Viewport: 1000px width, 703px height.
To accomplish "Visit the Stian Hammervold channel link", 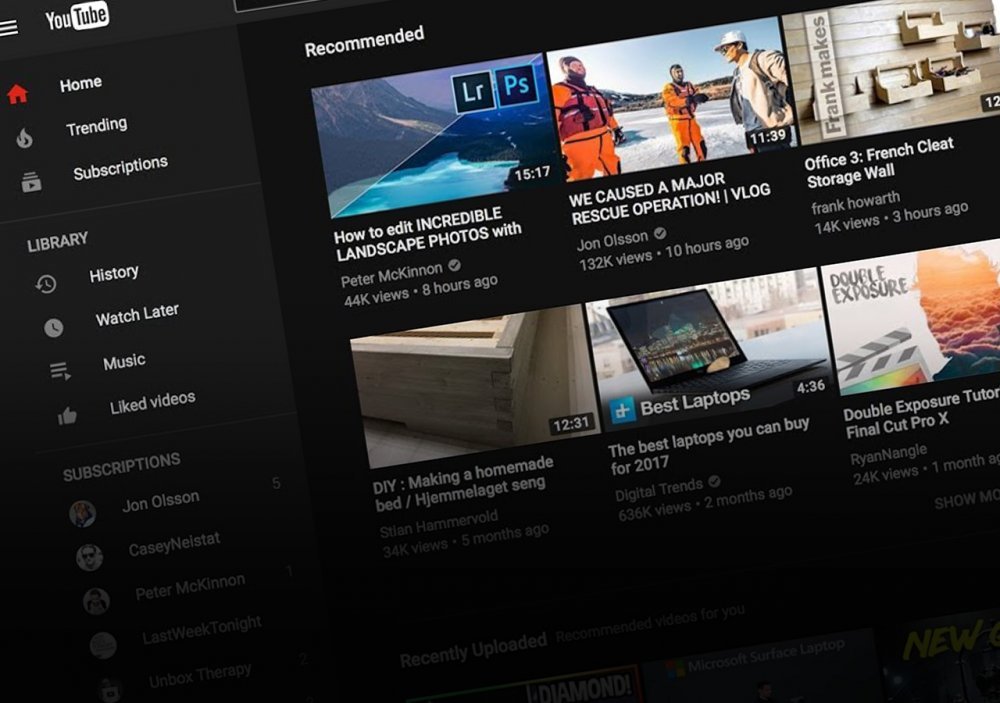I will [439, 523].
